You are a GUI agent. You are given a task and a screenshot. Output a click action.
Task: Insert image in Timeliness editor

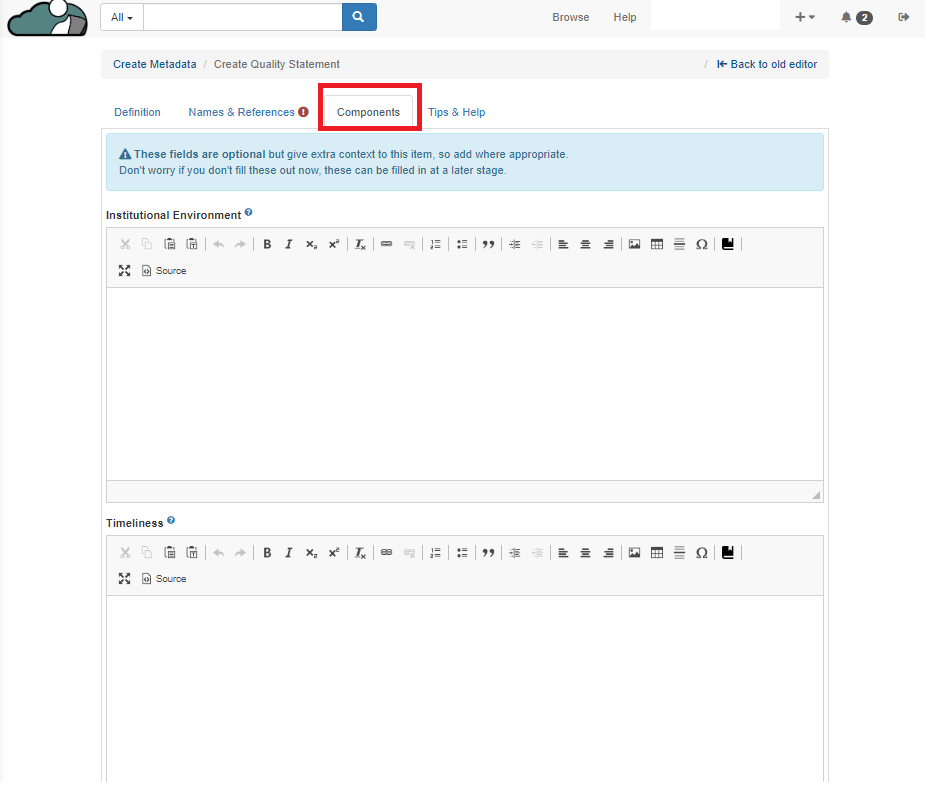[x=634, y=552]
